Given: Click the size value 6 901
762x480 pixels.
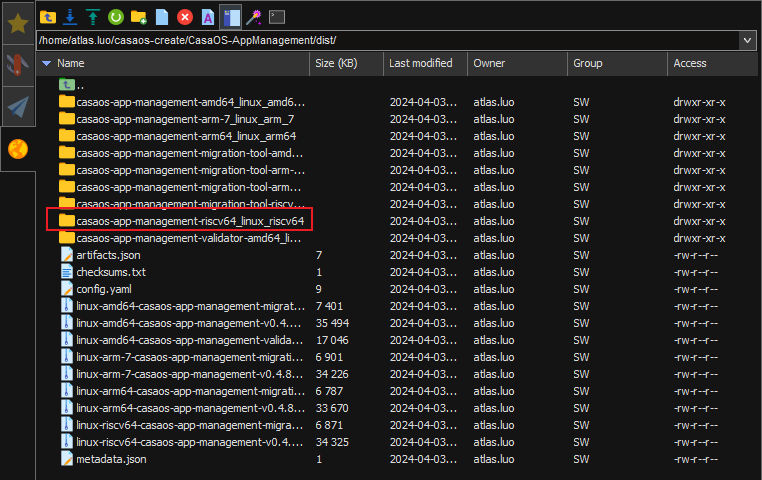Looking at the screenshot, I should tap(329, 358).
